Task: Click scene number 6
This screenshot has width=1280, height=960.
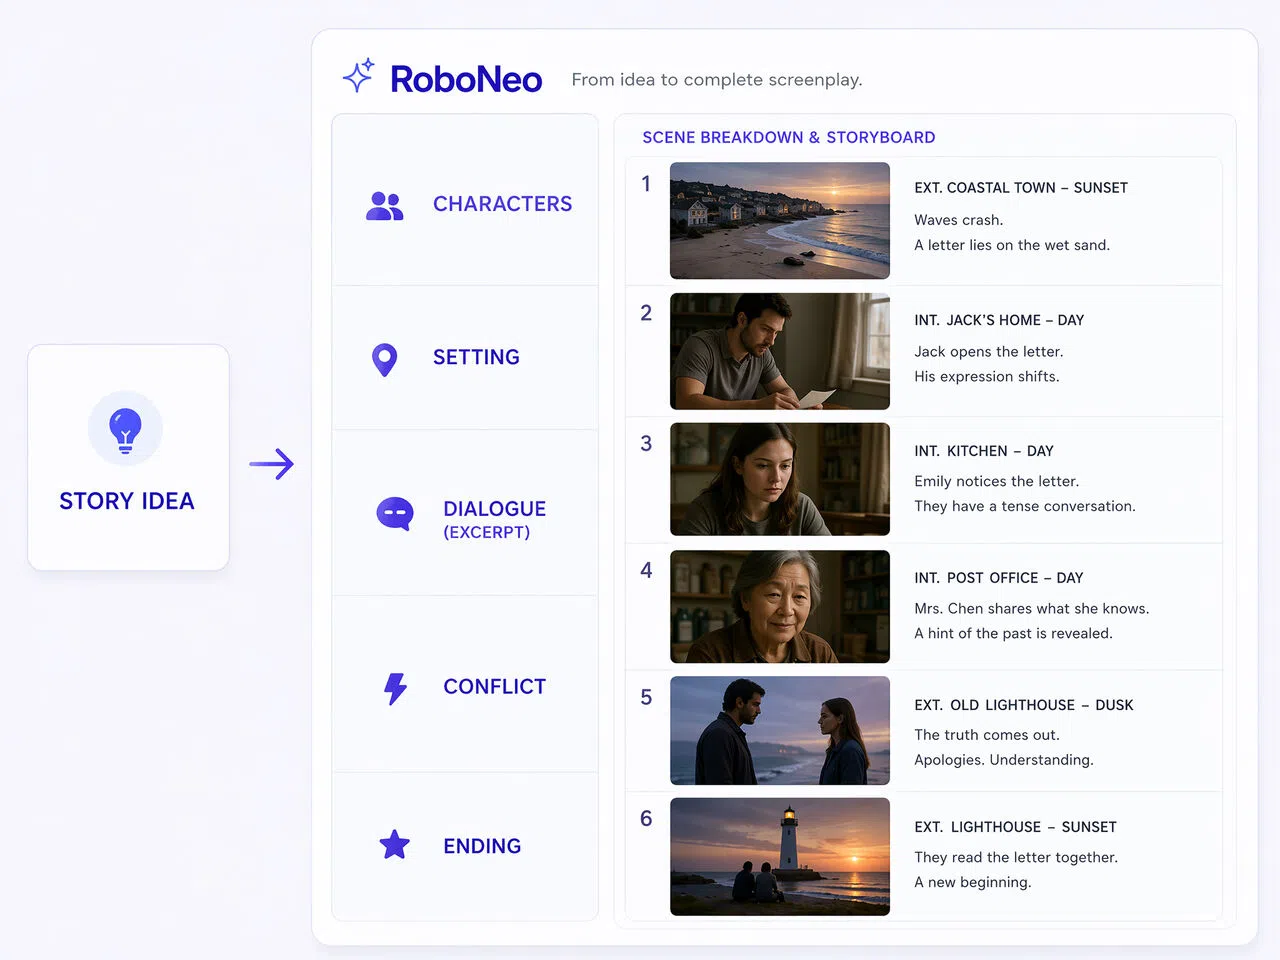Action: pos(646,819)
